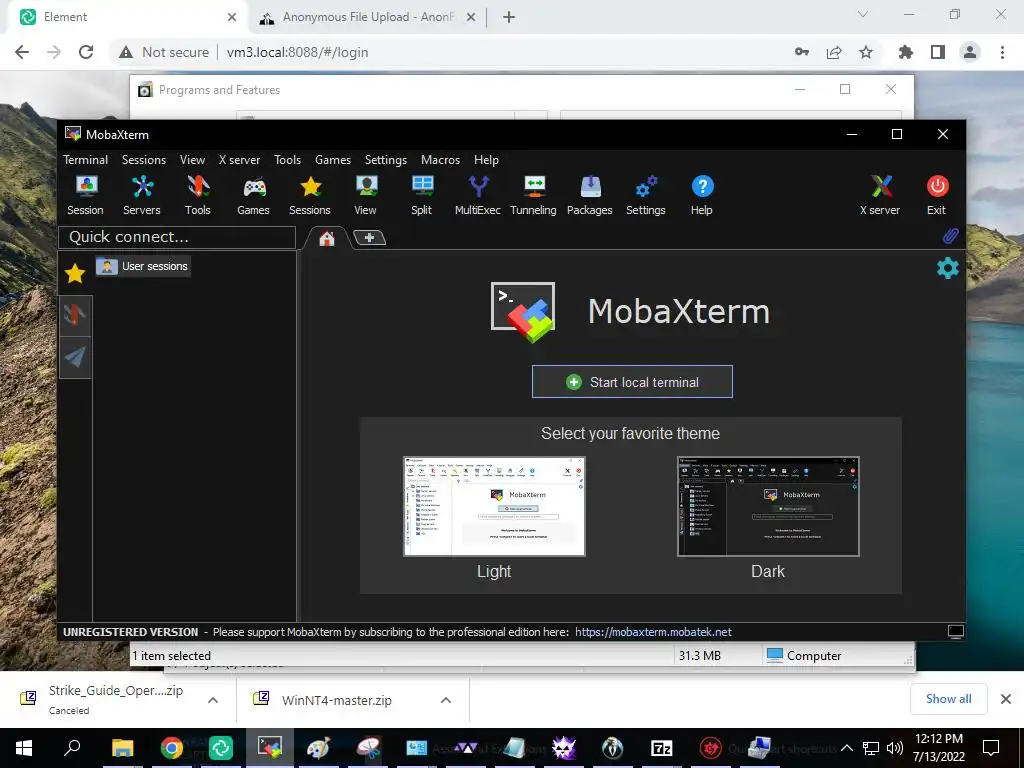The height and width of the screenshot is (768, 1024).
Task: Open the Chrome tab search chevron
Action: pos(863,14)
